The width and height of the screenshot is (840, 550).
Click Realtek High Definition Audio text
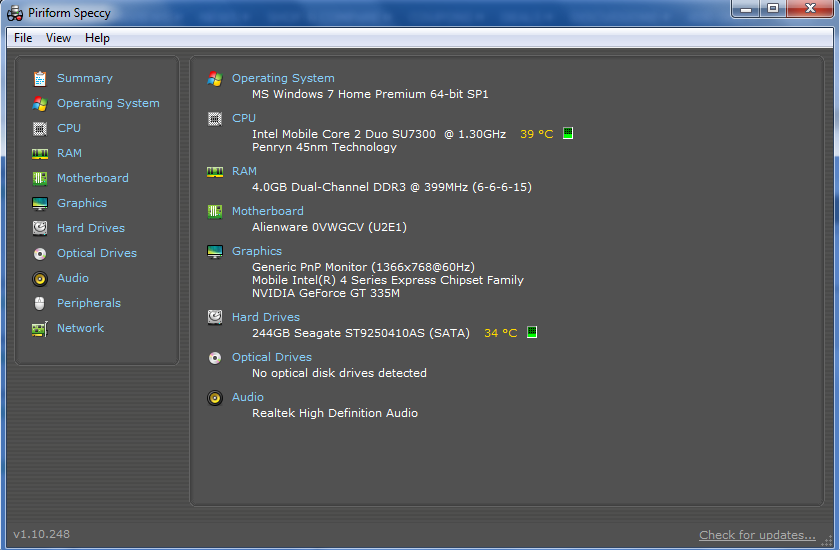coord(335,413)
